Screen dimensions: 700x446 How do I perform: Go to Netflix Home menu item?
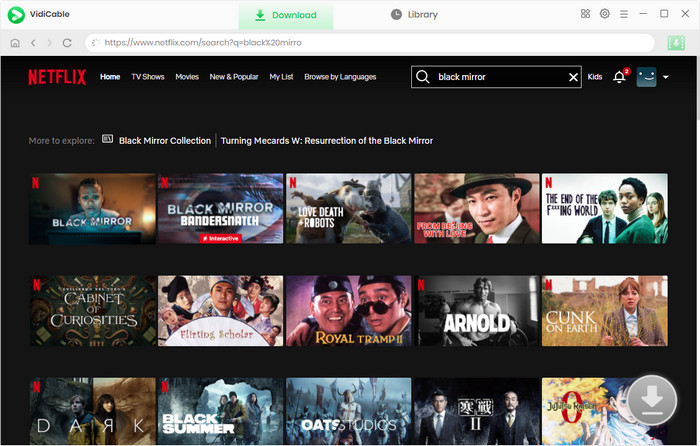coord(110,77)
